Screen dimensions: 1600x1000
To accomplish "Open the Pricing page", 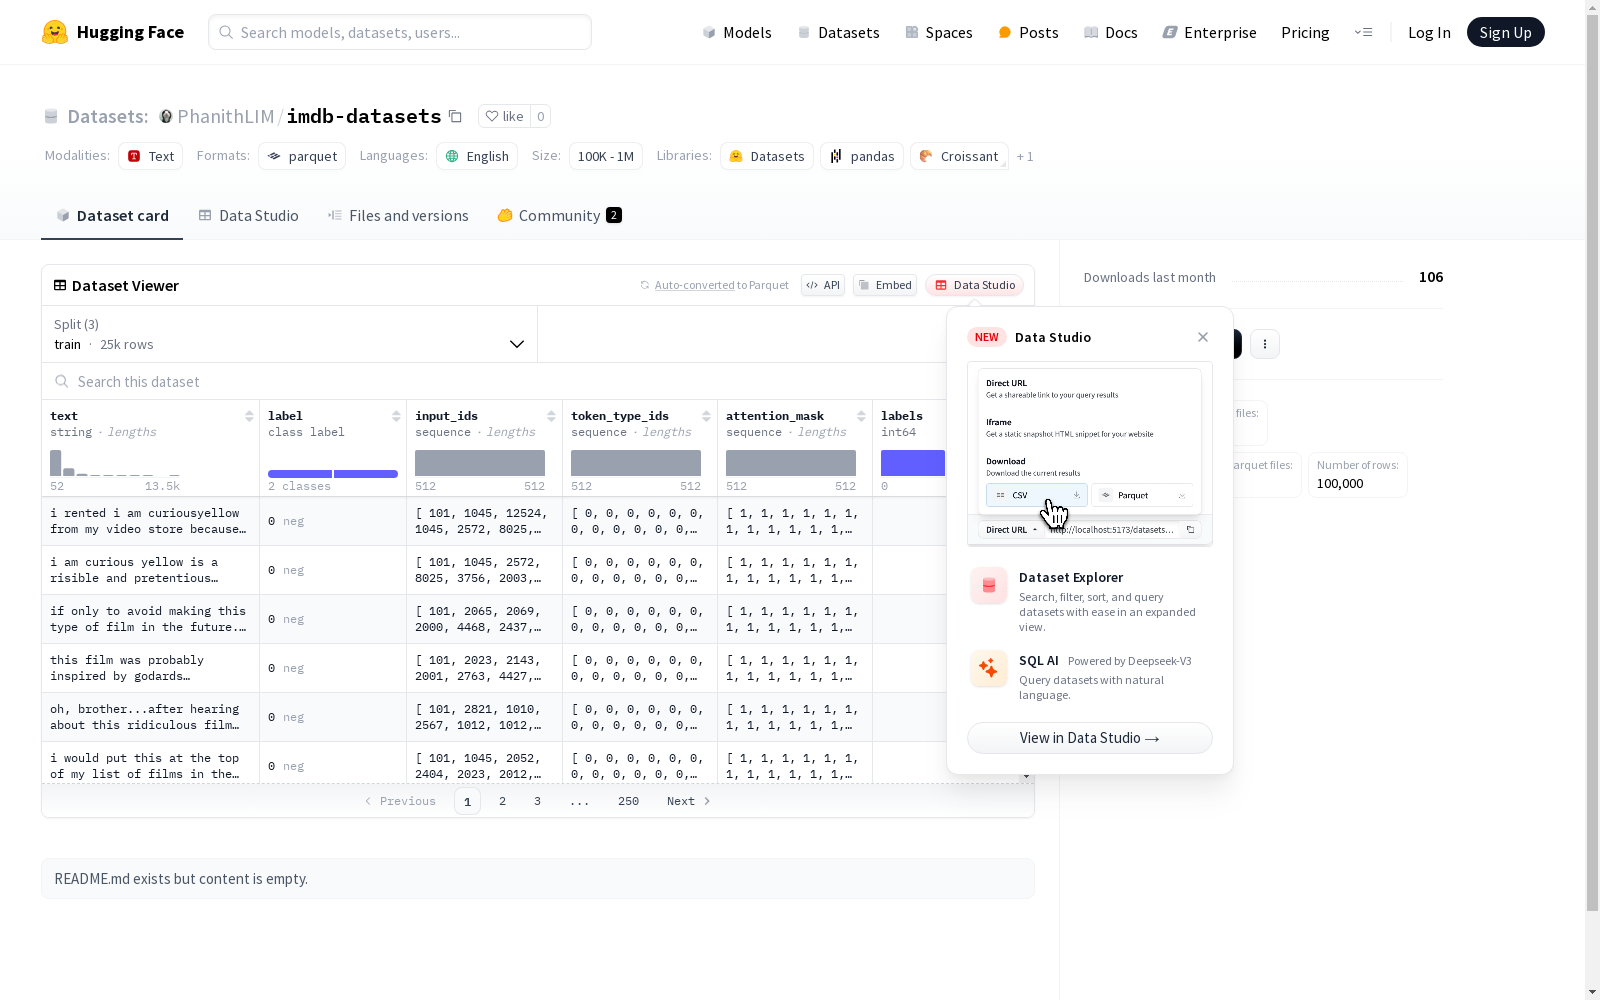I will 1305,32.
